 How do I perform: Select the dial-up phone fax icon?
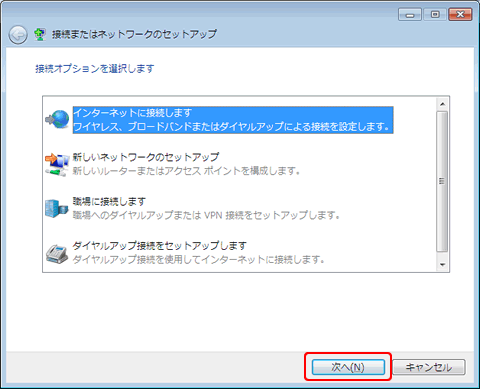[57, 254]
